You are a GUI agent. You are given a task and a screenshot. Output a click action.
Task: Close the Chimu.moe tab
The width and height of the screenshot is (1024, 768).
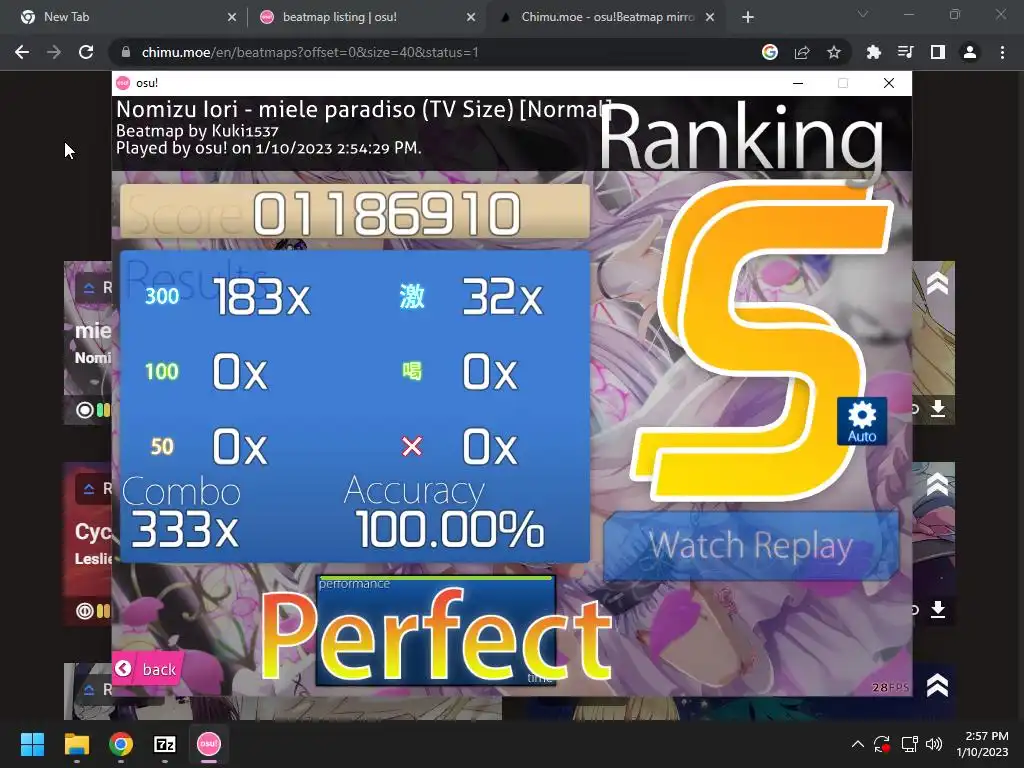point(710,18)
